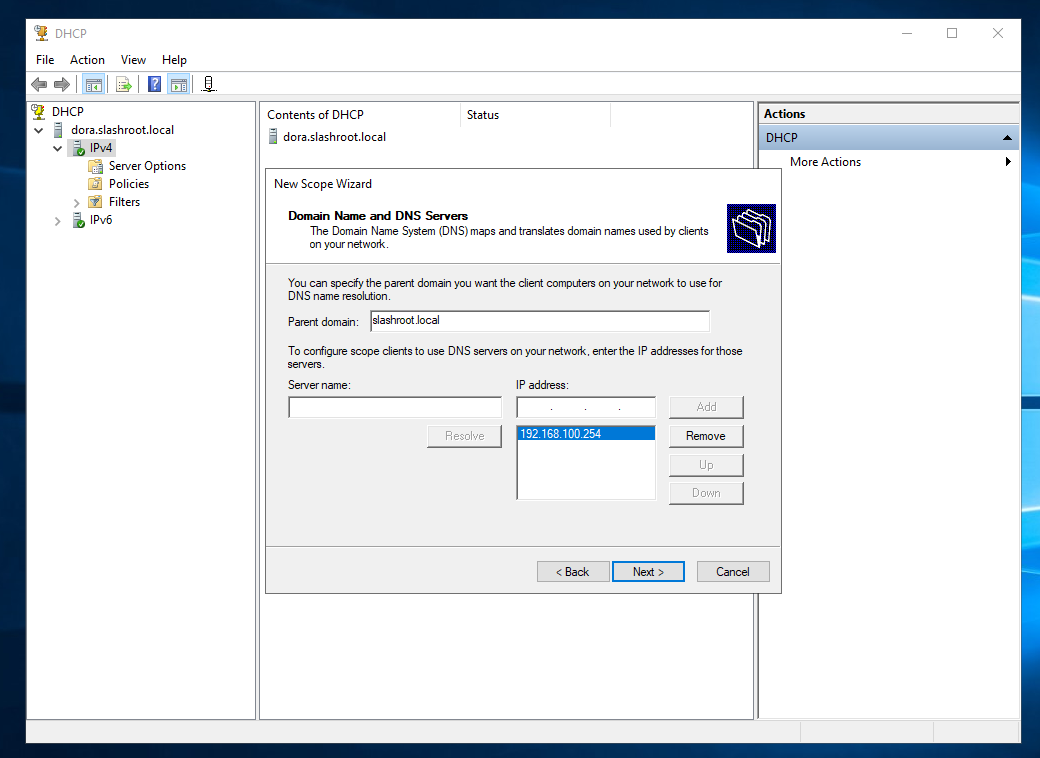Collapse the IPv4 tree node
The width and height of the screenshot is (1040, 758).
tap(58, 148)
